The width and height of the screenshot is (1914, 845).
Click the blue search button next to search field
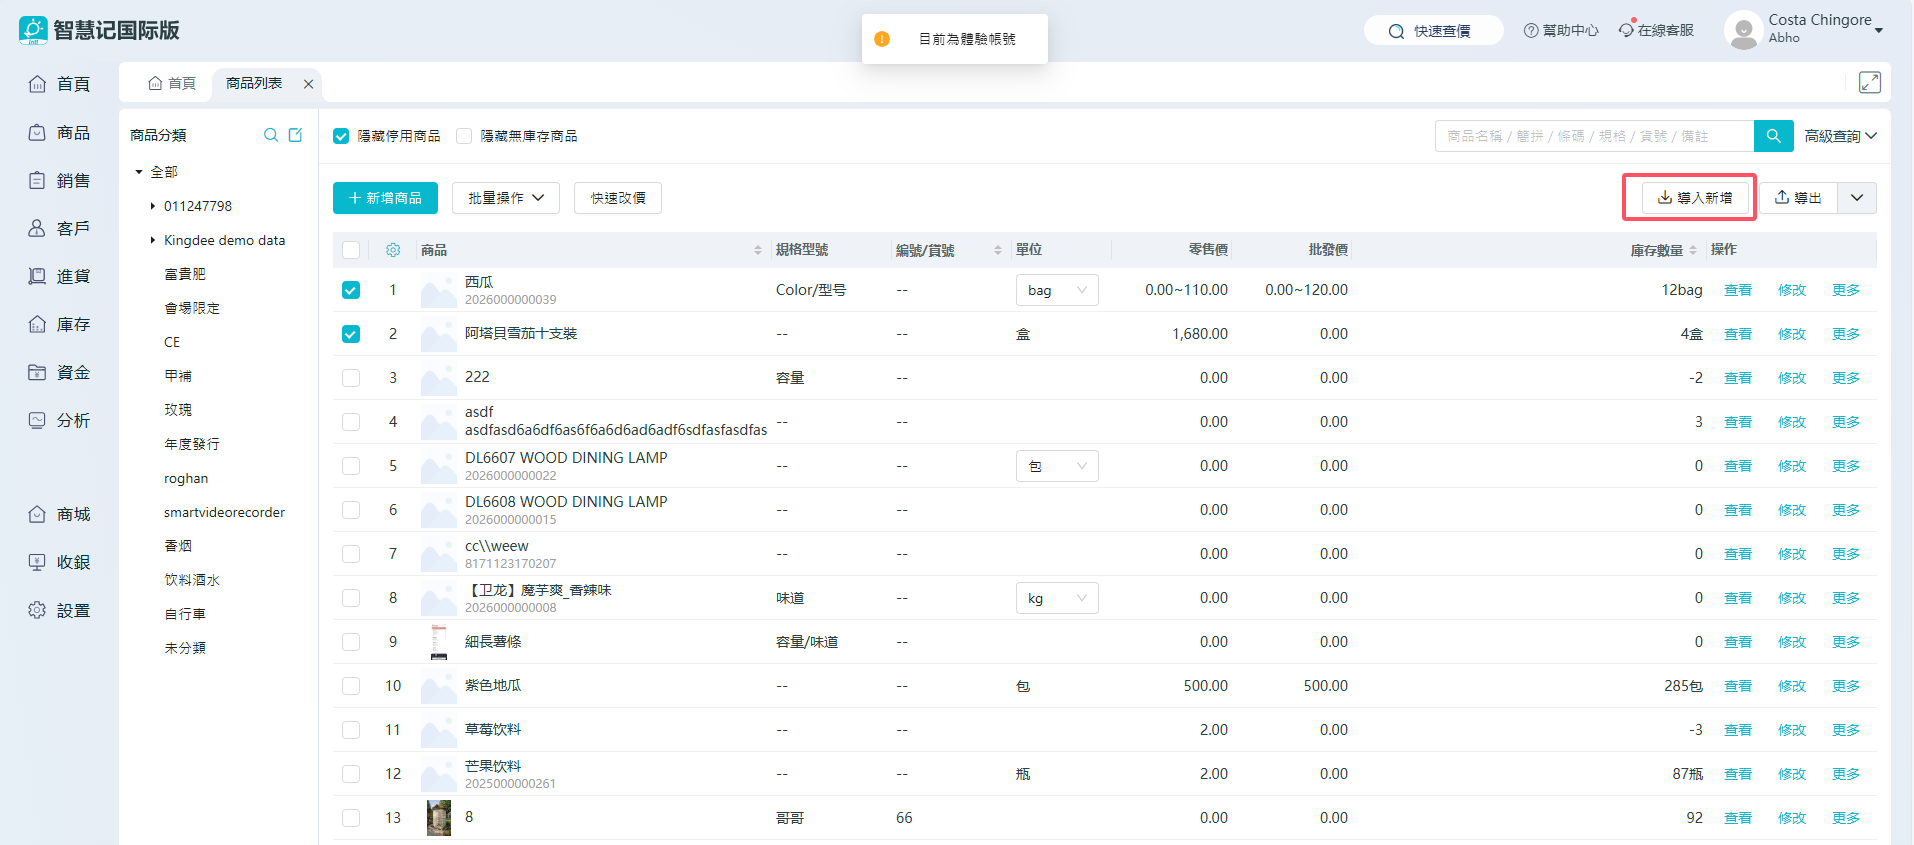[1773, 136]
